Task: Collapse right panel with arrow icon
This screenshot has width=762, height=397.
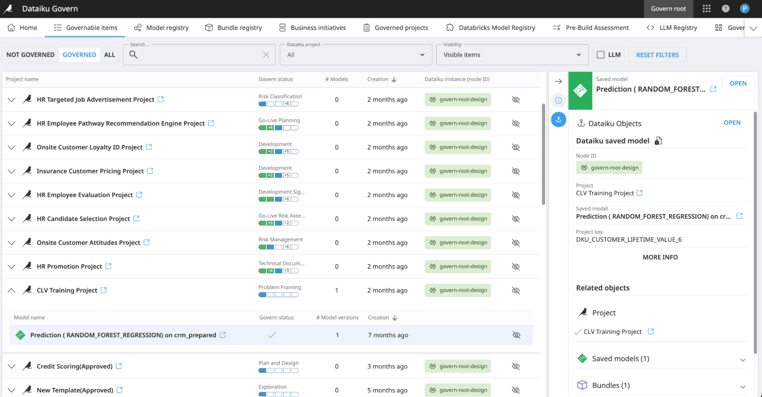Action: tap(558, 82)
